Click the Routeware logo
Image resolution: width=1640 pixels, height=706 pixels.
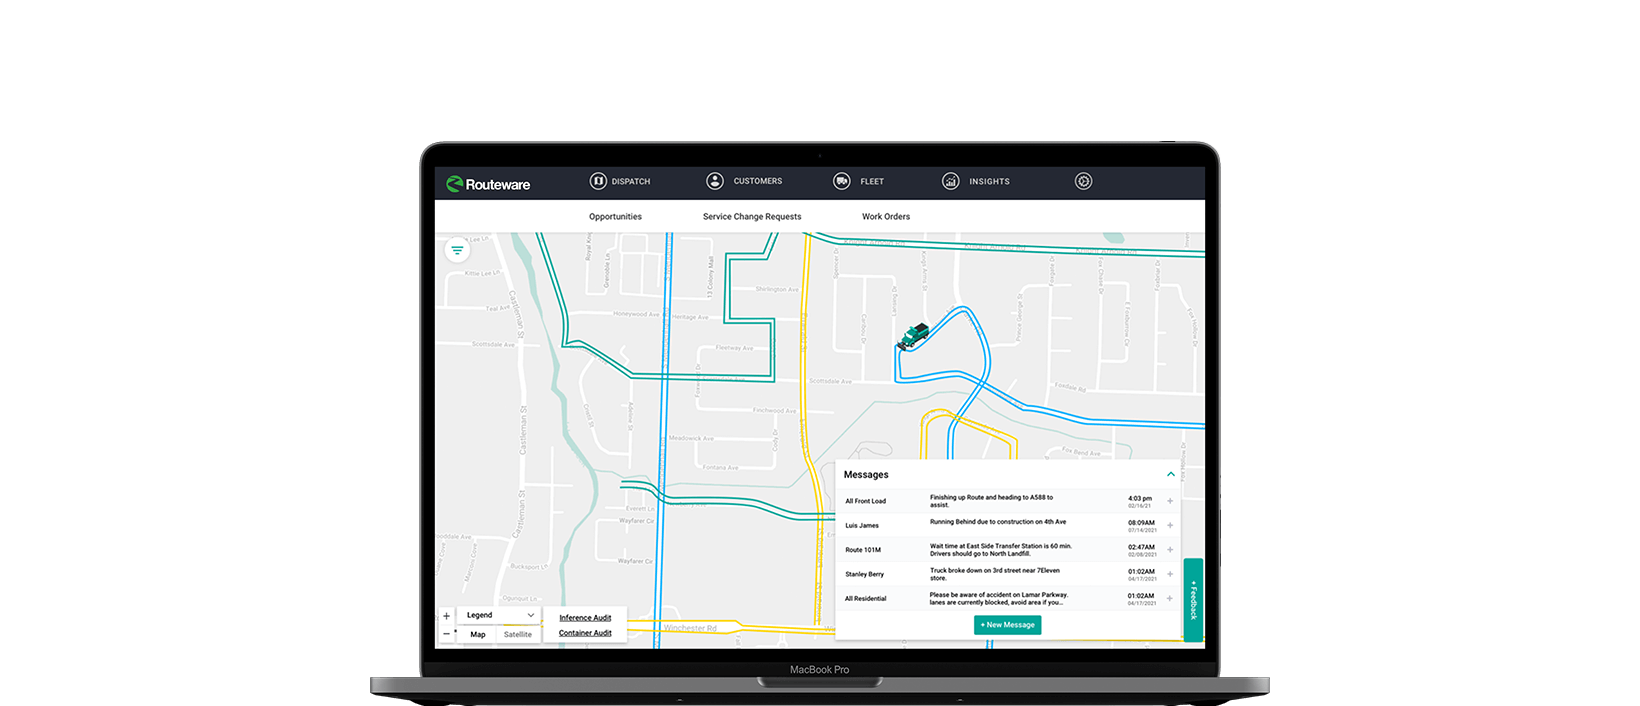[x=488, y=184]
